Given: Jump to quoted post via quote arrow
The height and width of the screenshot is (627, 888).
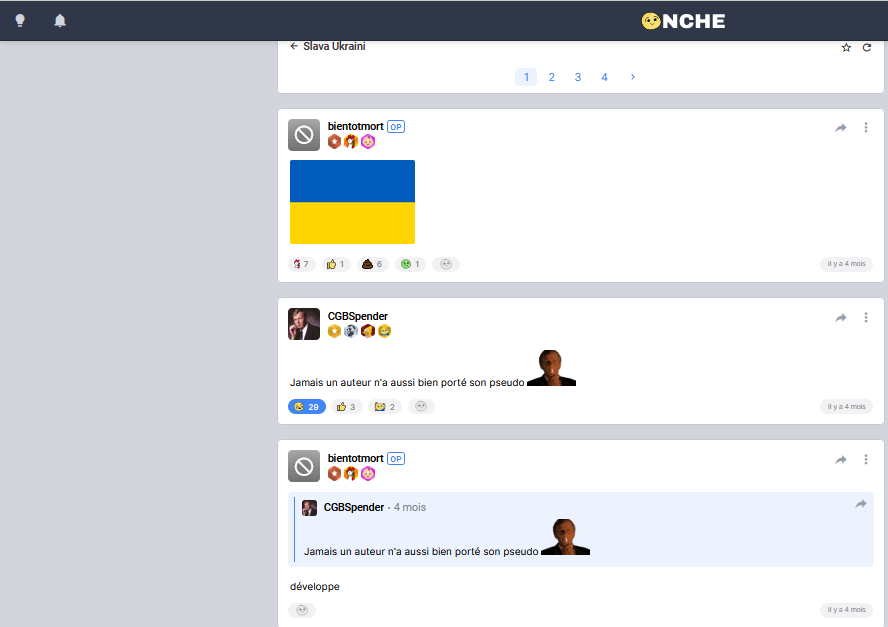Looking at the screenshot, I should click(860, 504).
